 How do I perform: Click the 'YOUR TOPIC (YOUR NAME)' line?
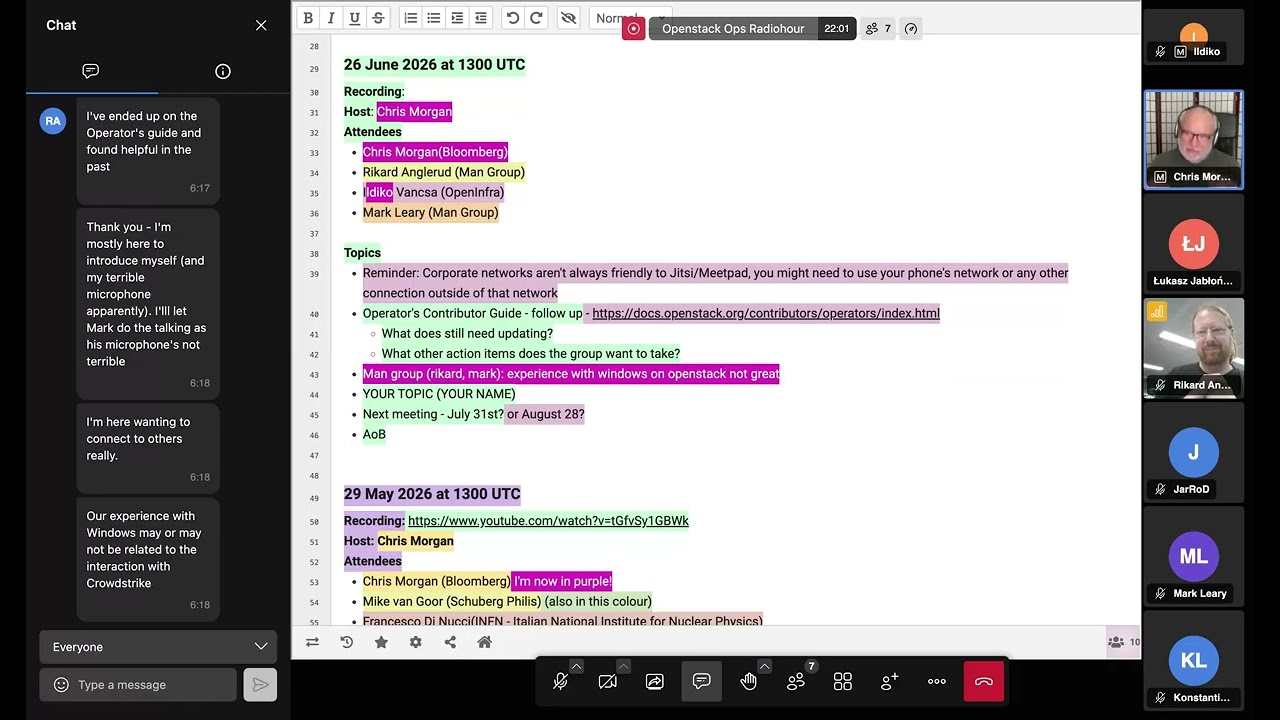439,394
